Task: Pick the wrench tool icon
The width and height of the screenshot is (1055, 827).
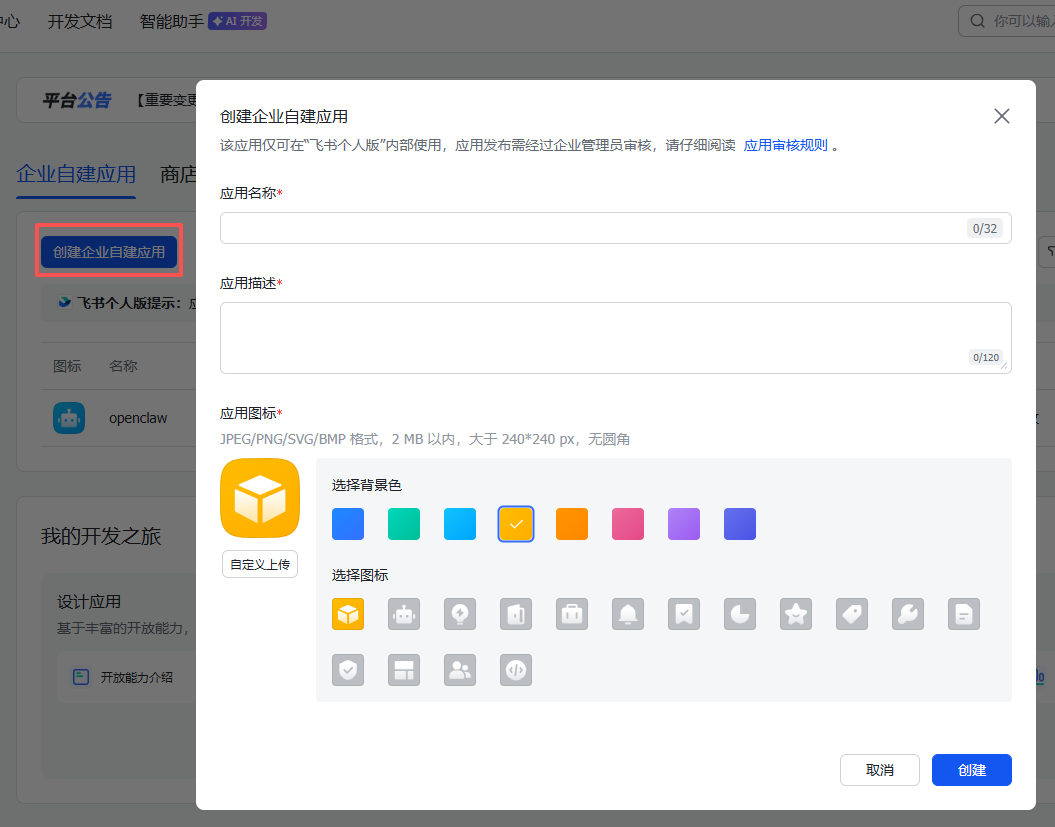Action: tap(908, 614)
